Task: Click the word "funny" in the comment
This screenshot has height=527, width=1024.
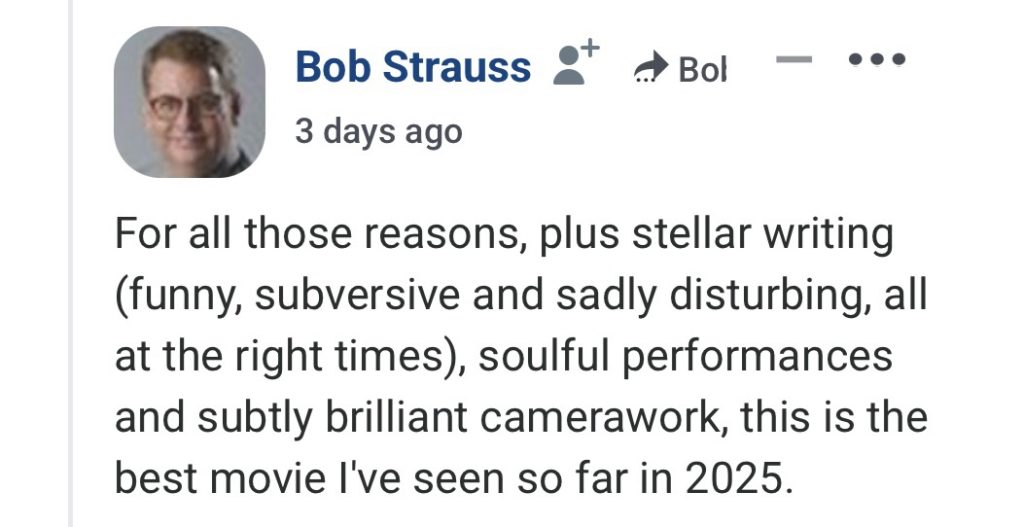Action: (173, 297)
